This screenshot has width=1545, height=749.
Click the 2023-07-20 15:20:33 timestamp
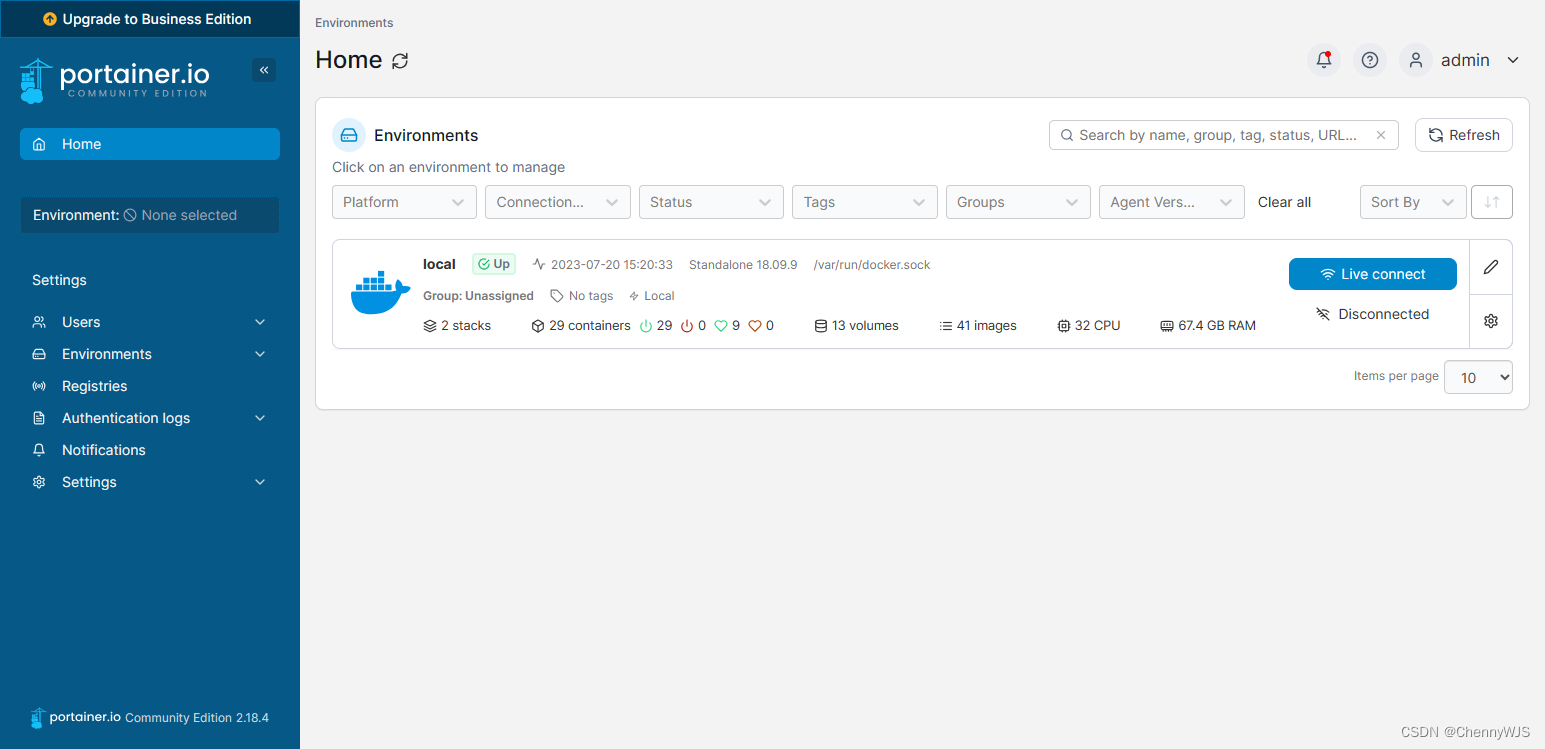tap(611, 265)
